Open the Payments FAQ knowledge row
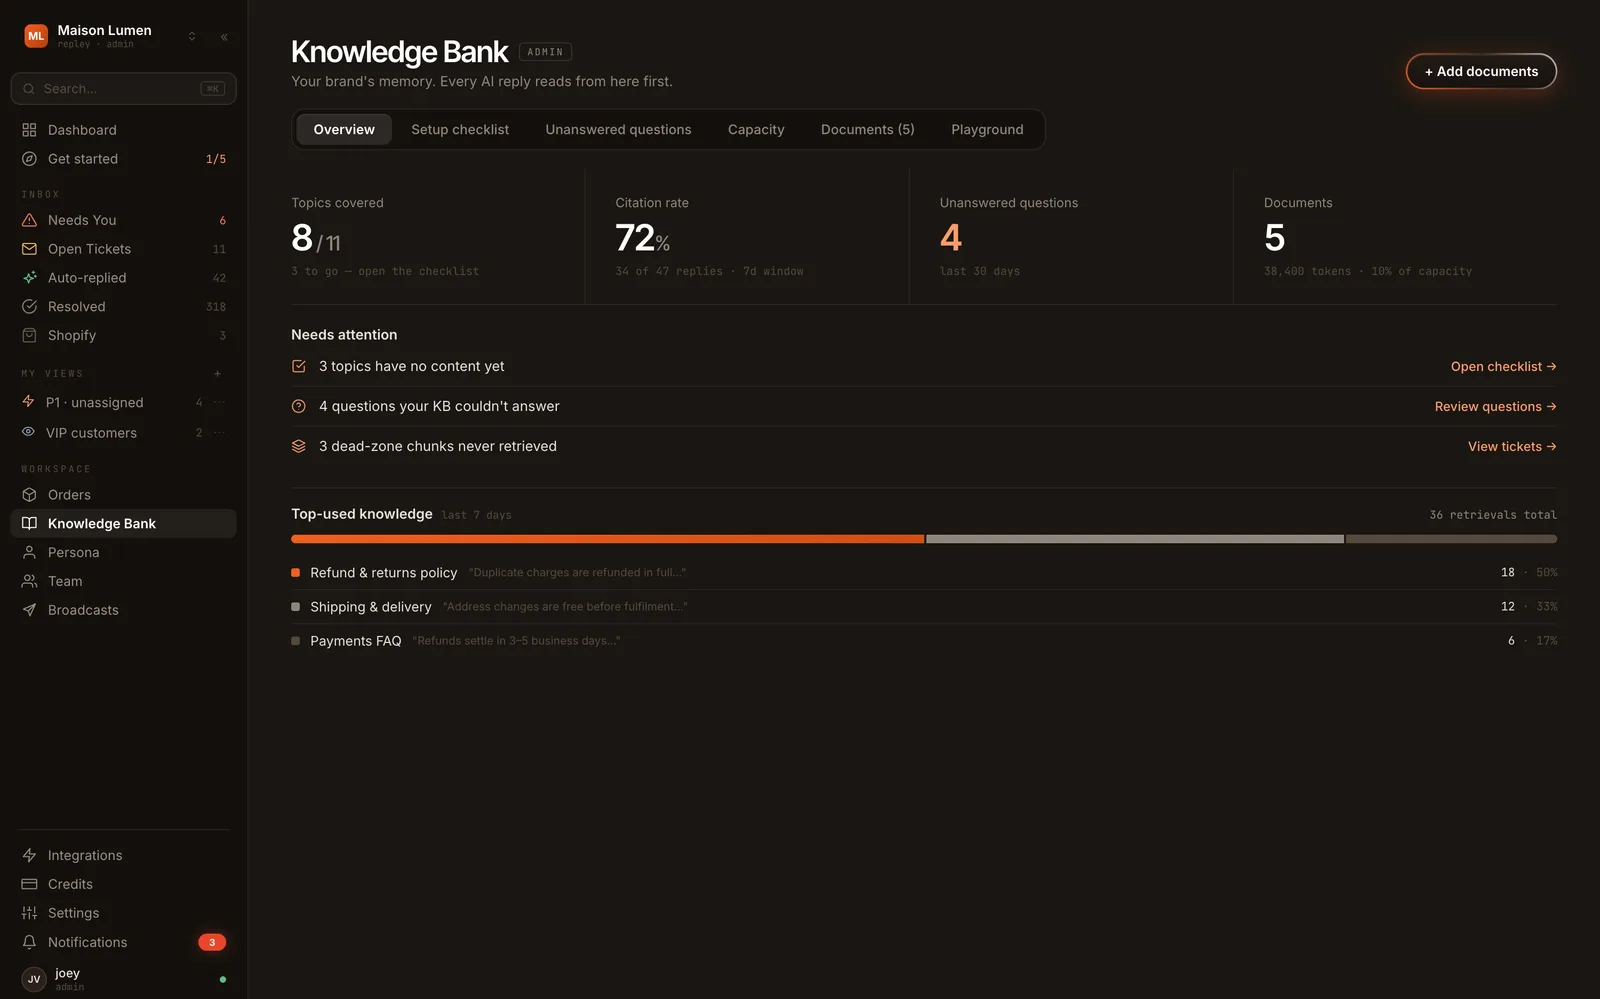Screen dimensions: 1600x999 924,641
